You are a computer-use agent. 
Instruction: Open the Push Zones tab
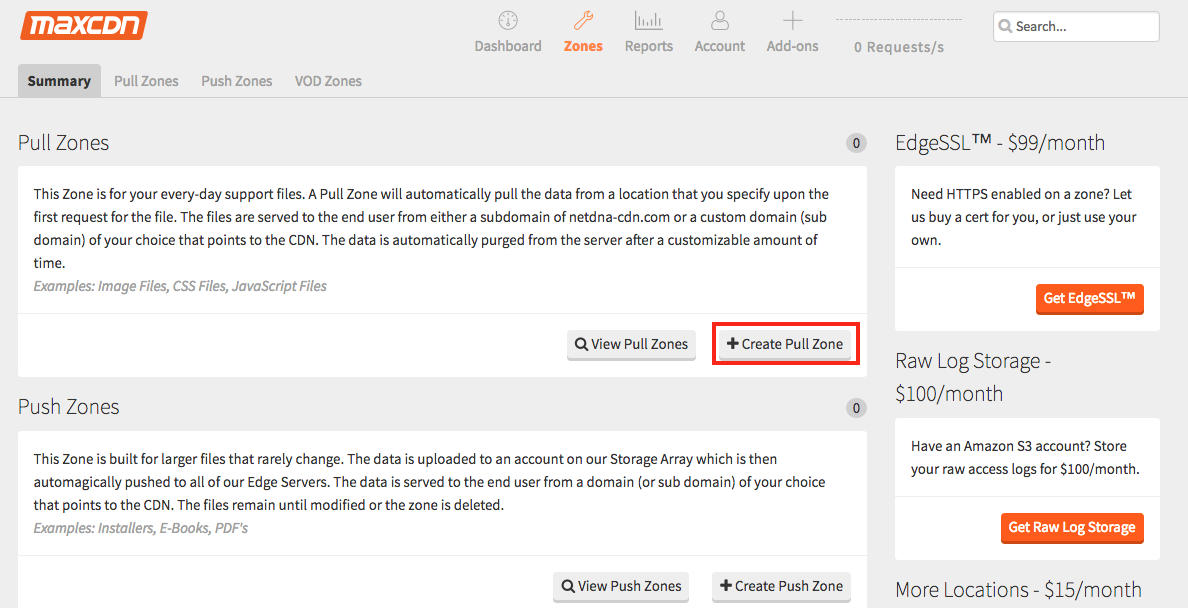coord(237,81)
